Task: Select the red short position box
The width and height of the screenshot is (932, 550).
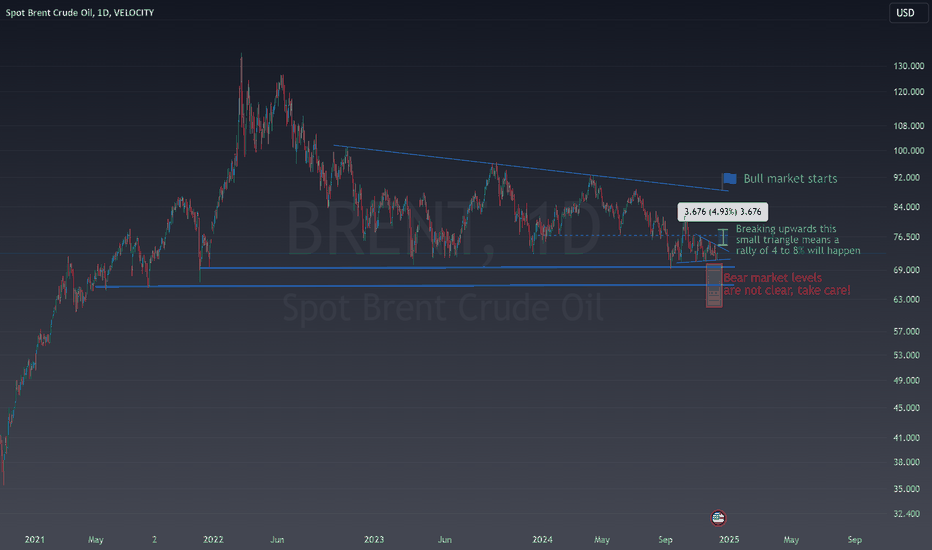Action: coord(714,286)
